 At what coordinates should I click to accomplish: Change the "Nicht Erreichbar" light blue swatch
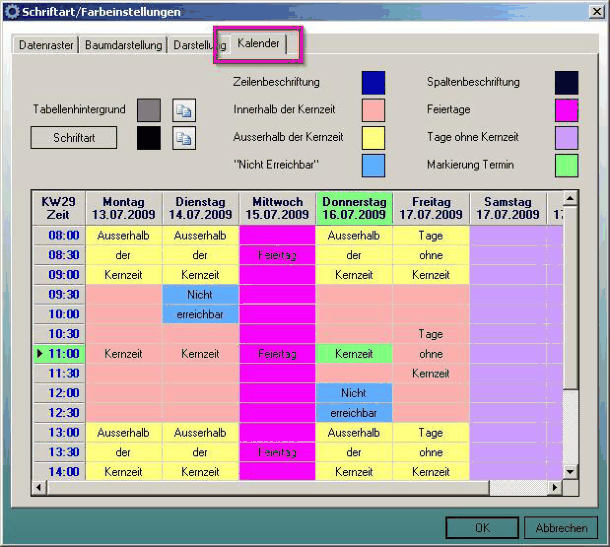pyautogui.click(x=373, y=166)
